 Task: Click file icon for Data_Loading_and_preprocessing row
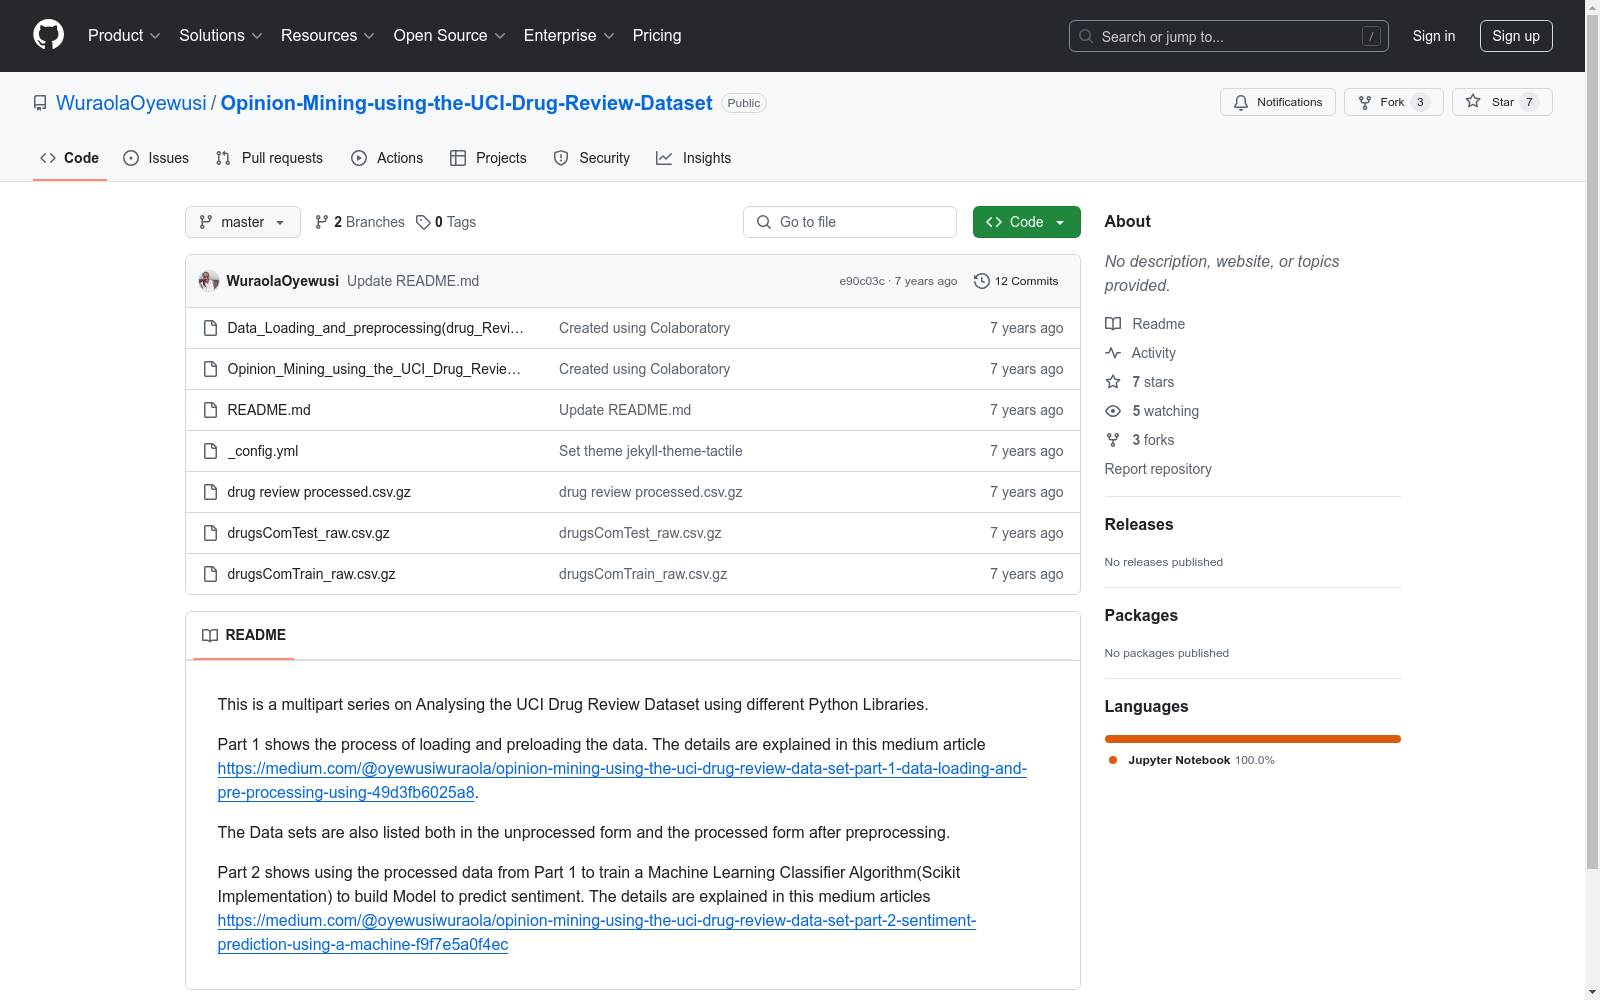point(210,328)
